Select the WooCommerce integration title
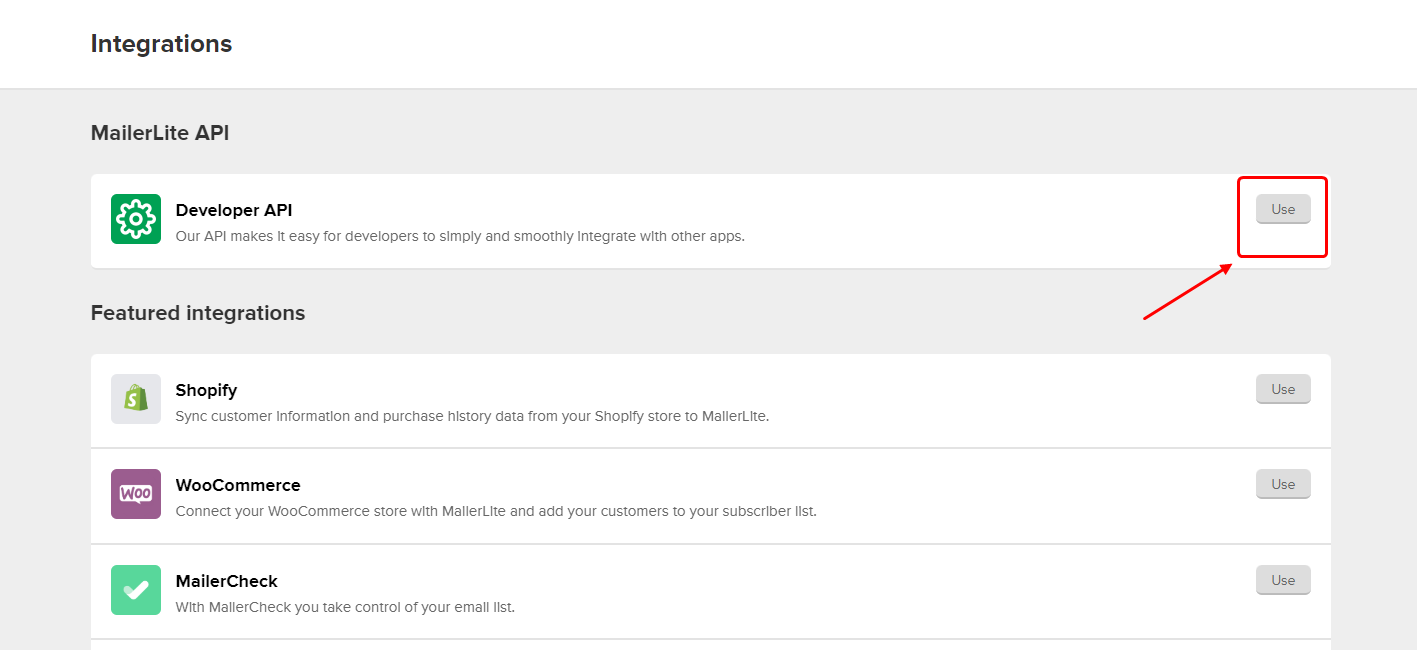 pos(238,485)
